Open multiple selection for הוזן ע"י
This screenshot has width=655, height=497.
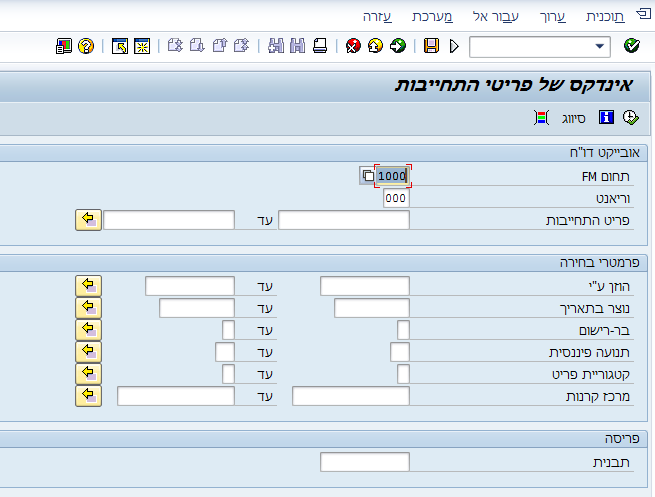pyautogui.click(x=88, y=286)
